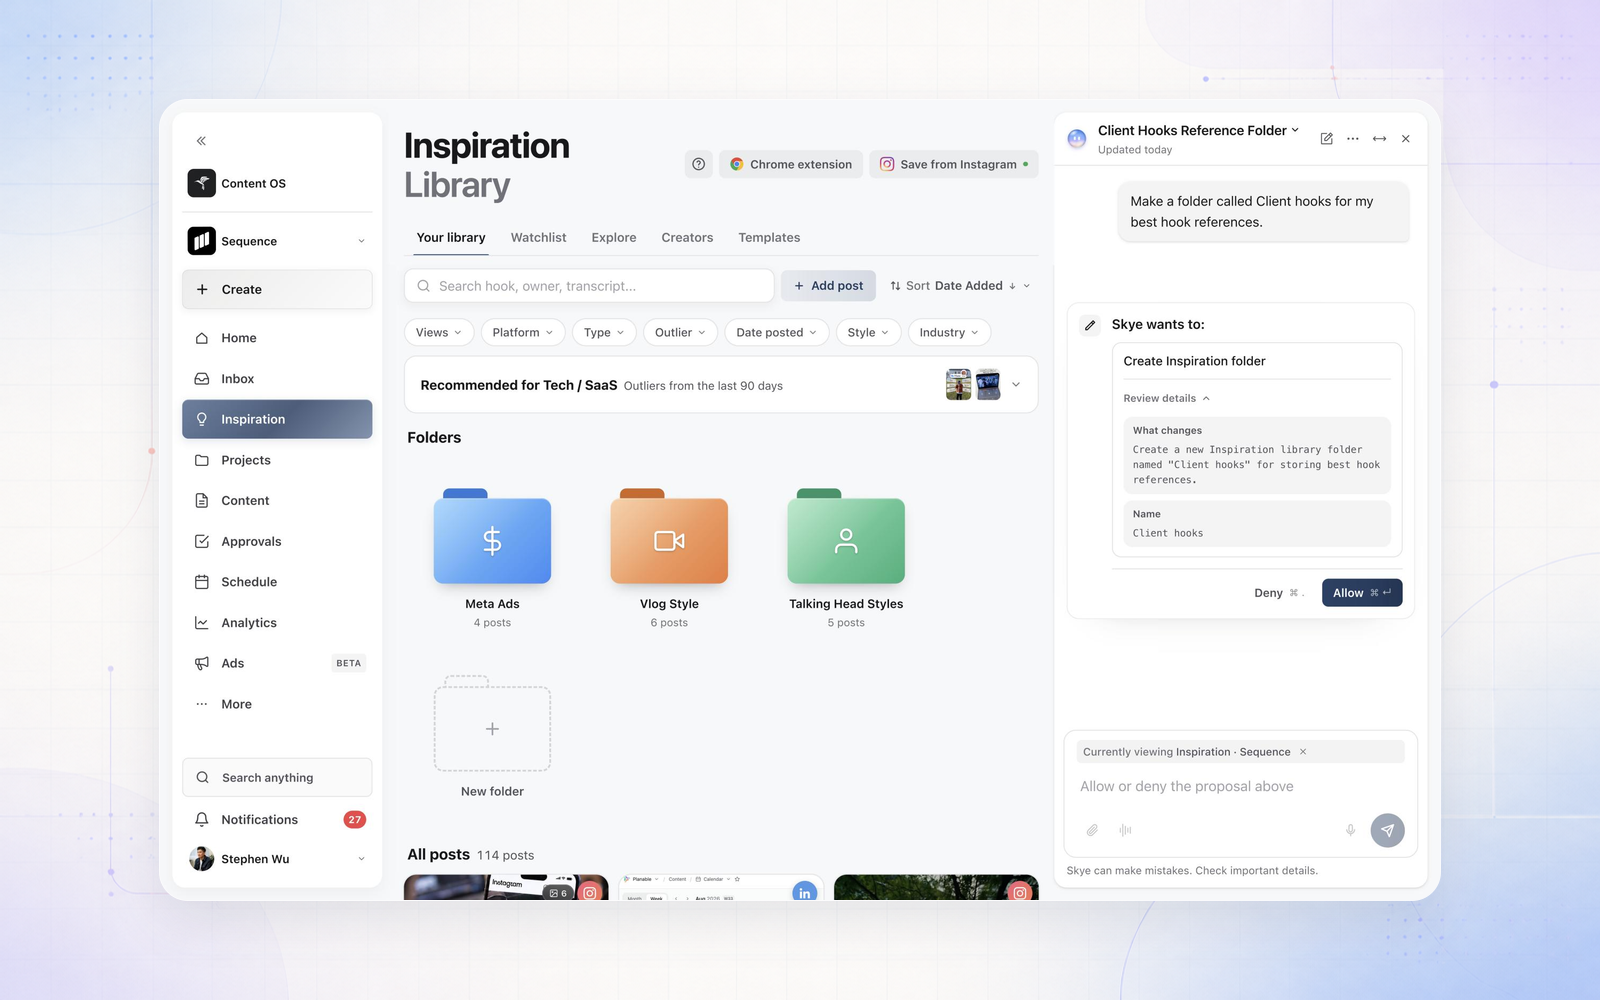Screen dimensions: 1600x1000
Task: Open the Platform filter dropdown
Action: pyautogui.click(x=522, y=332)
